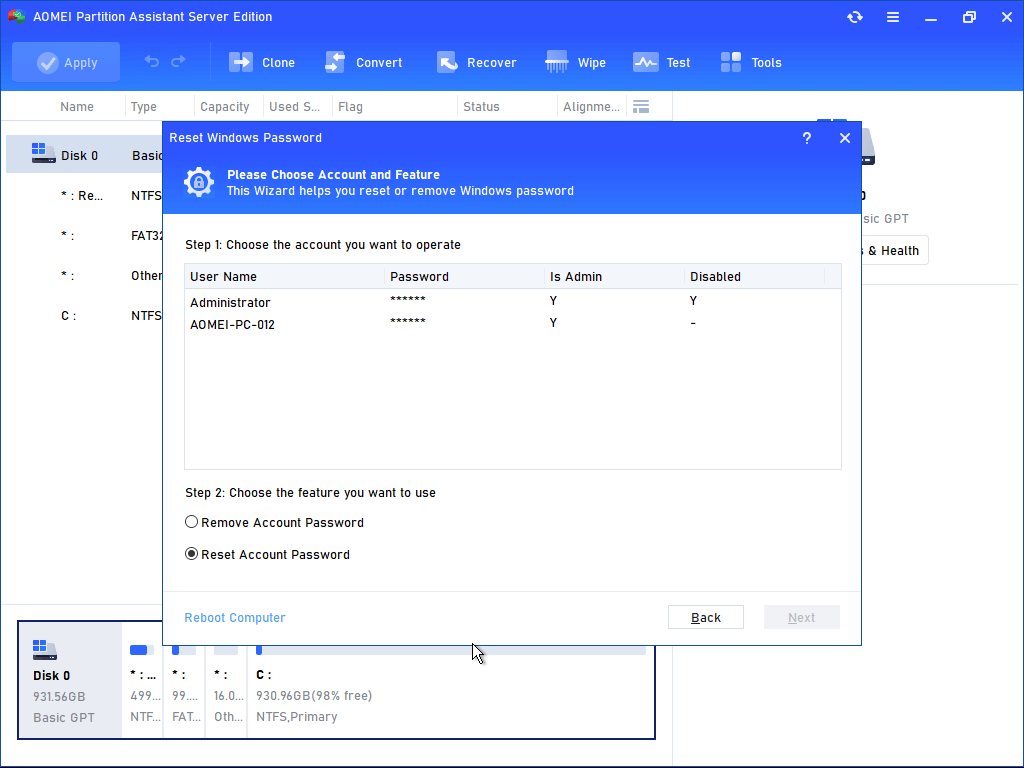Click the Next button

tap(801, 617)
